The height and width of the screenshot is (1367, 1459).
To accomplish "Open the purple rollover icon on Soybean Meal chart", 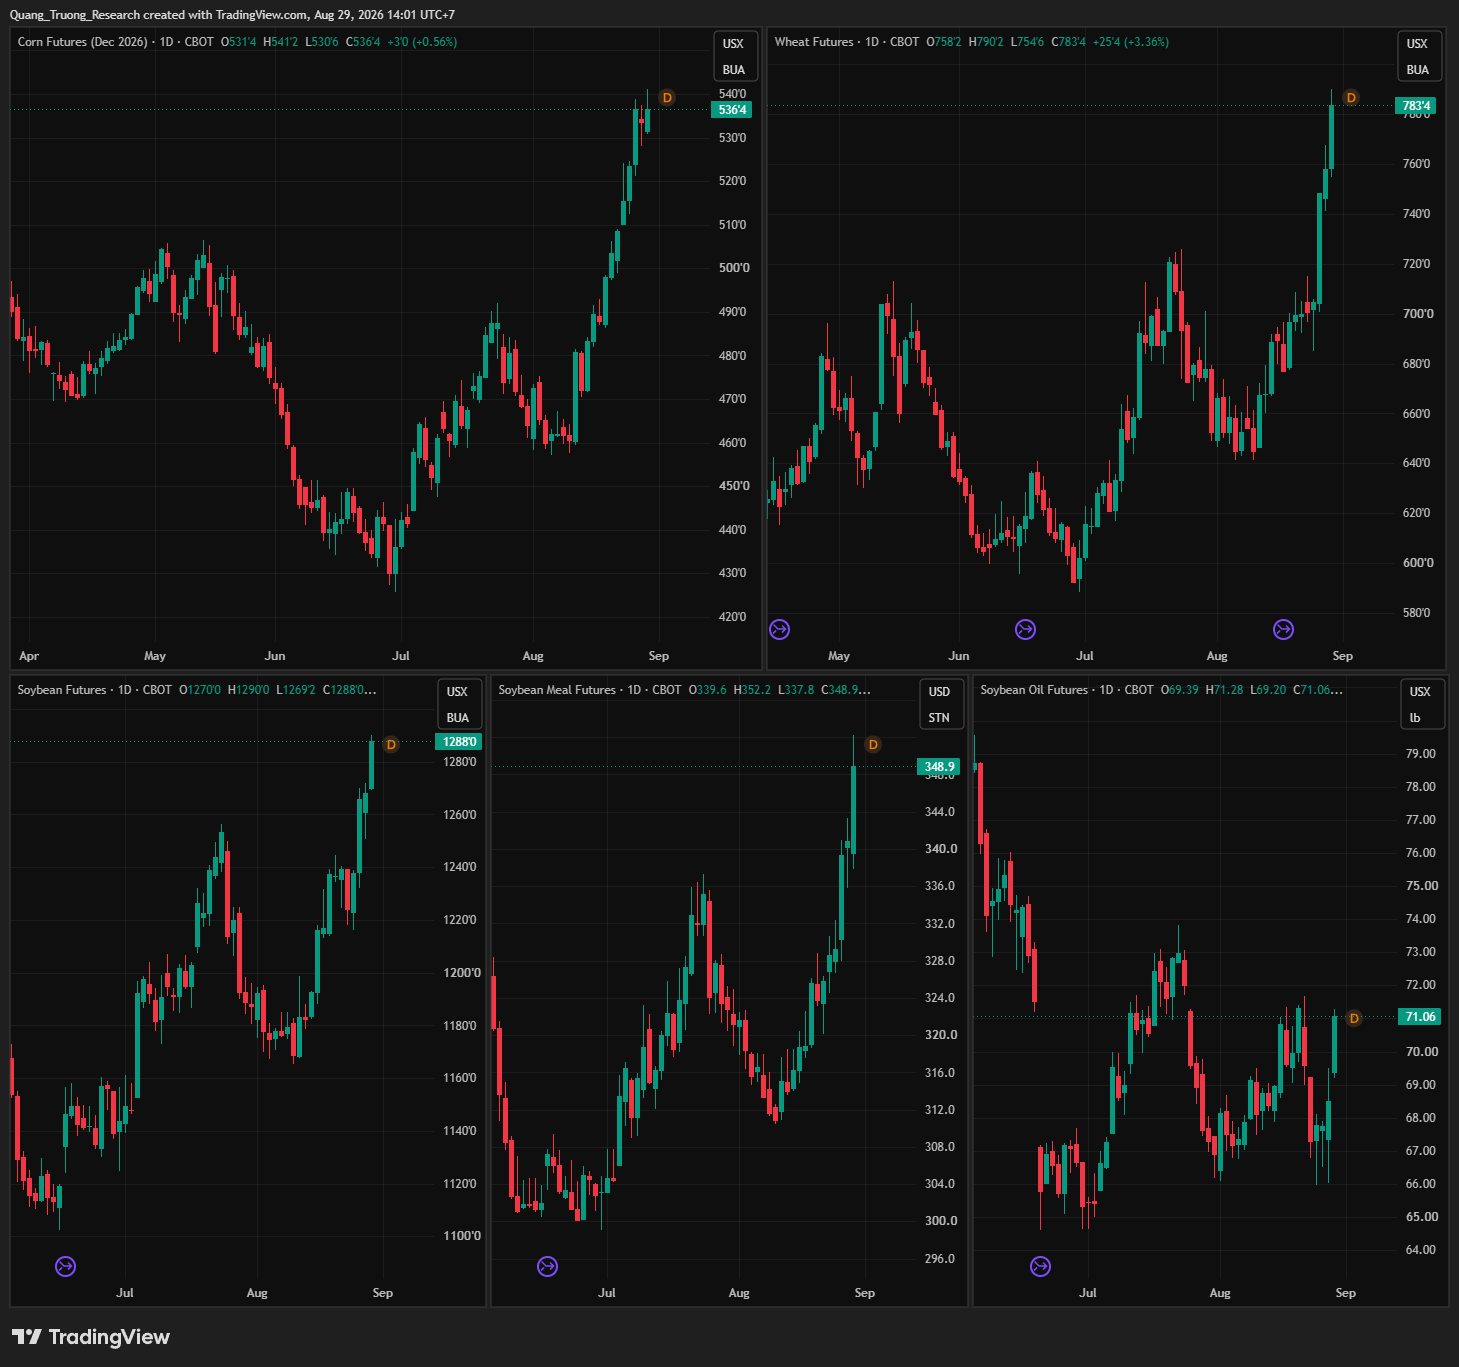I will click(547, 1267).
